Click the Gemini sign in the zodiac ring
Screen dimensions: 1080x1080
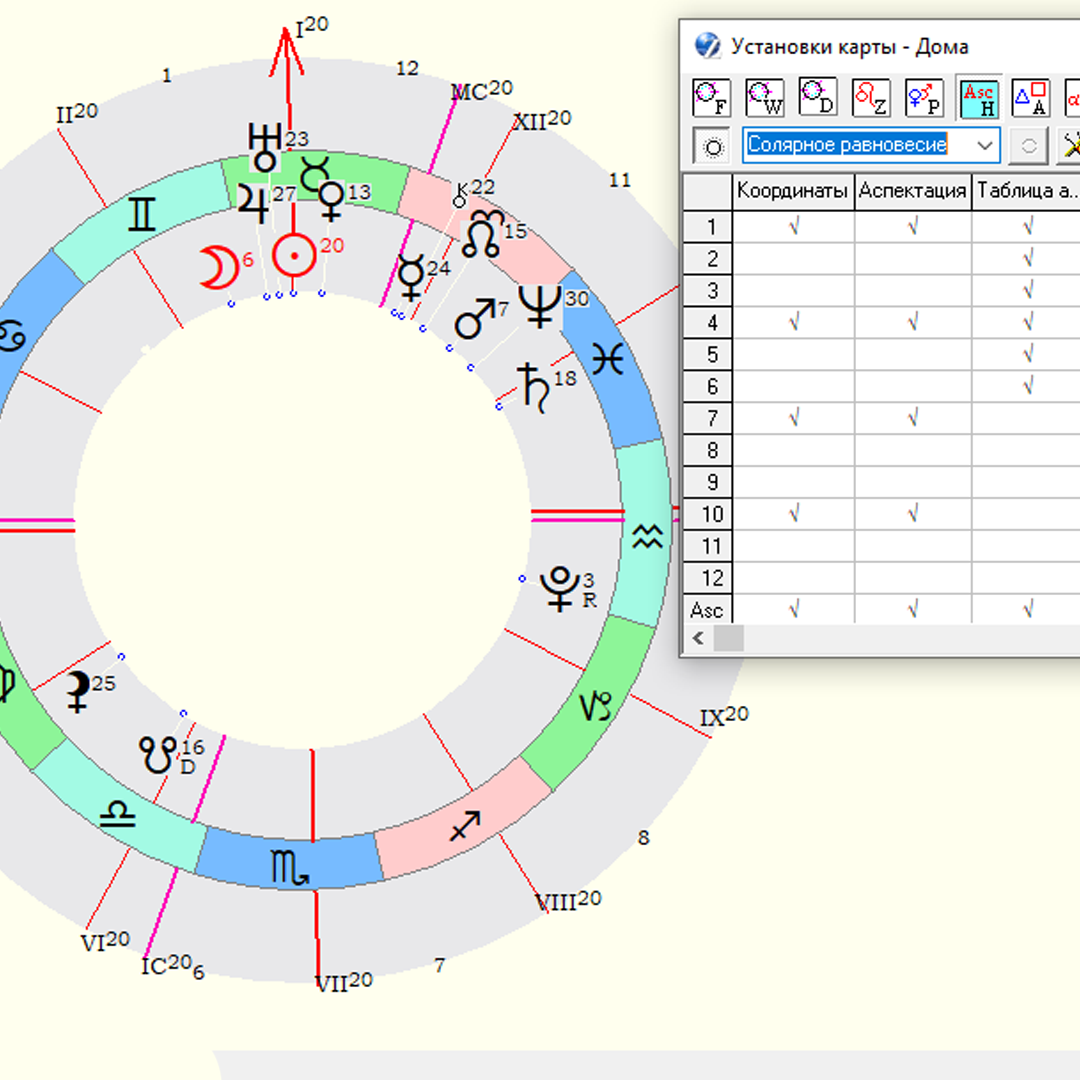141,214
